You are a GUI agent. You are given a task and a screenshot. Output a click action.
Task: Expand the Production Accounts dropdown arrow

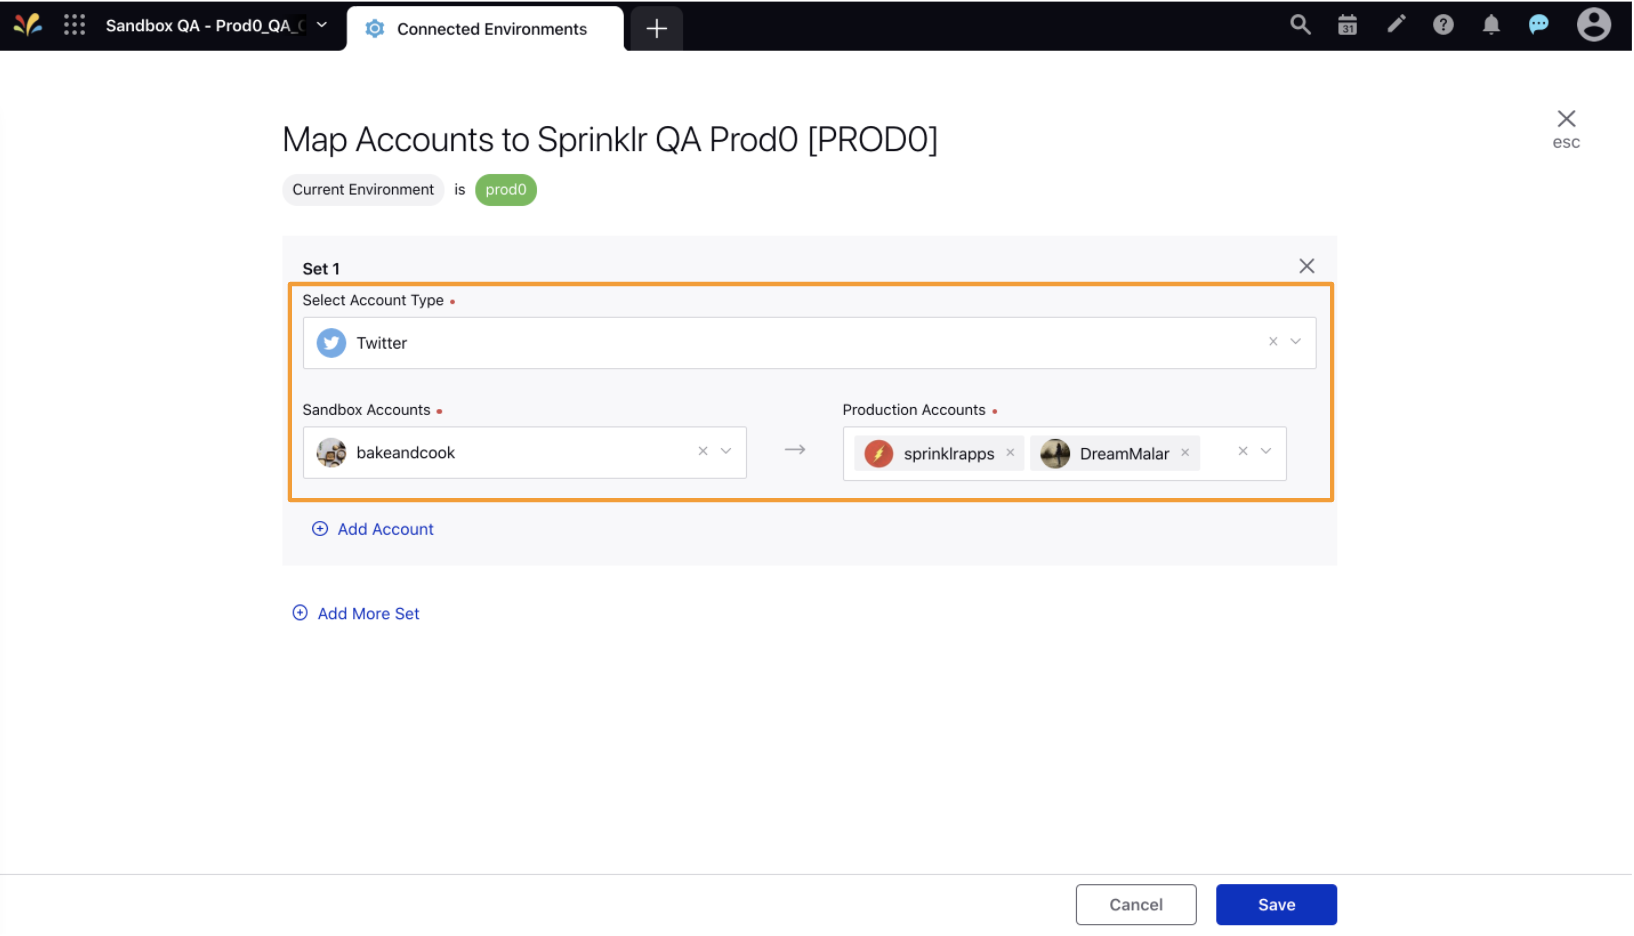[x=1266, y=451]
